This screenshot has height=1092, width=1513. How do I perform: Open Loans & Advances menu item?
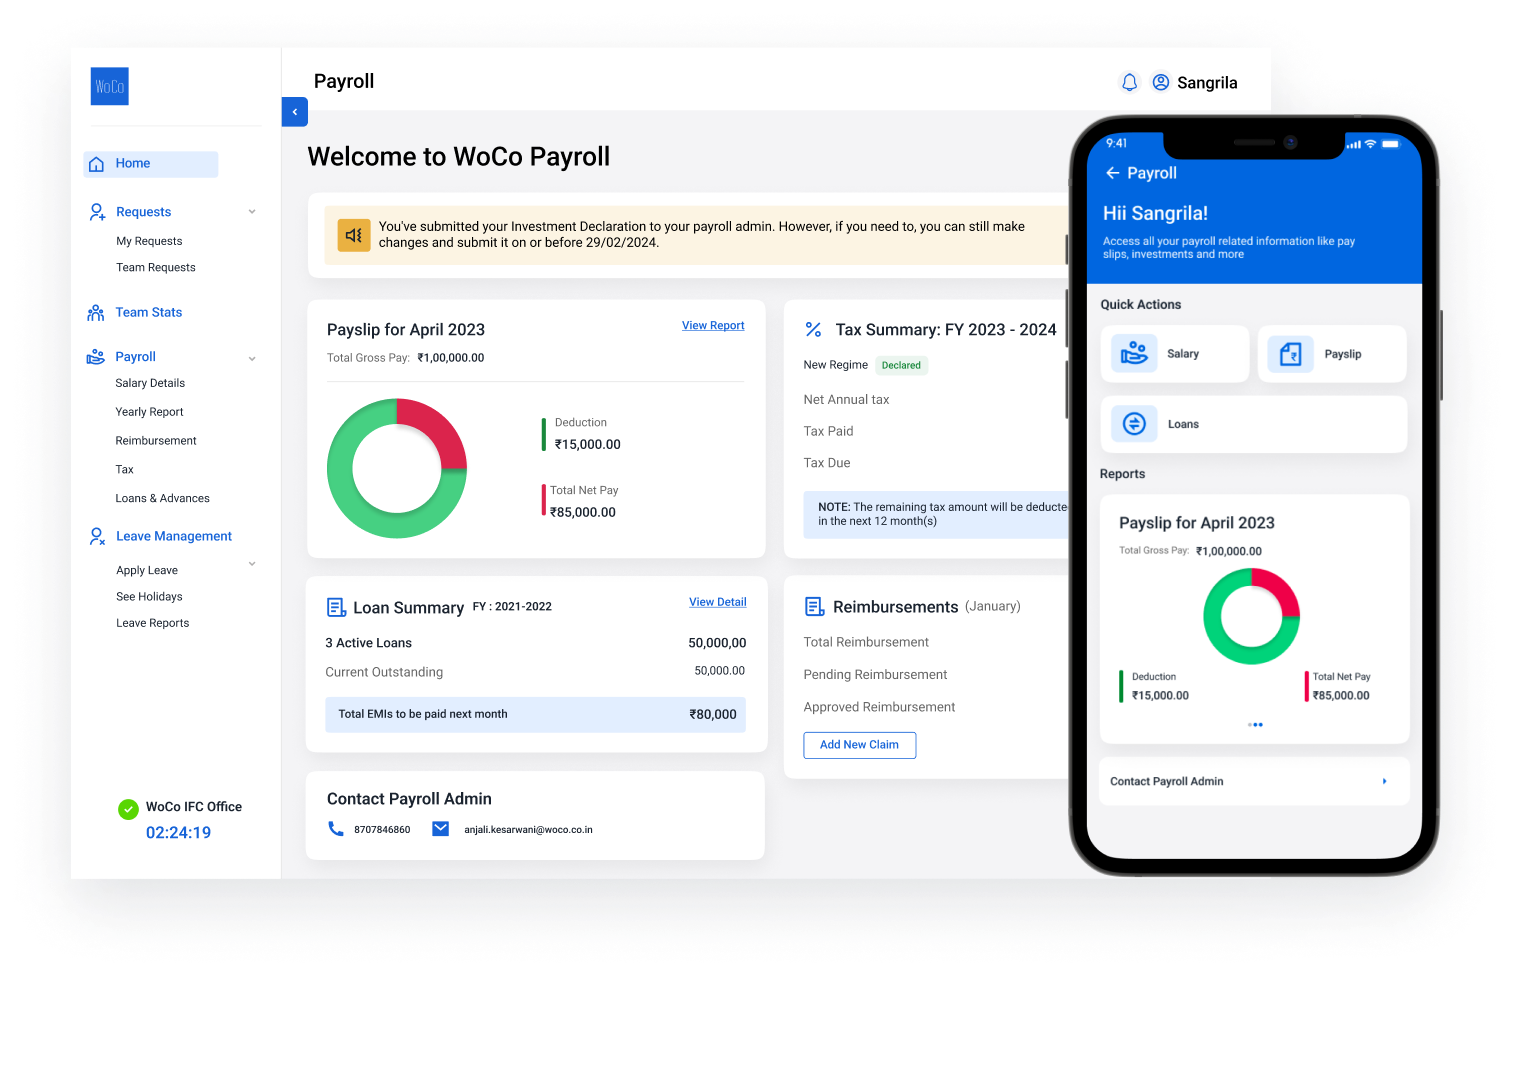pyautogui.click(x=162, y=499)
